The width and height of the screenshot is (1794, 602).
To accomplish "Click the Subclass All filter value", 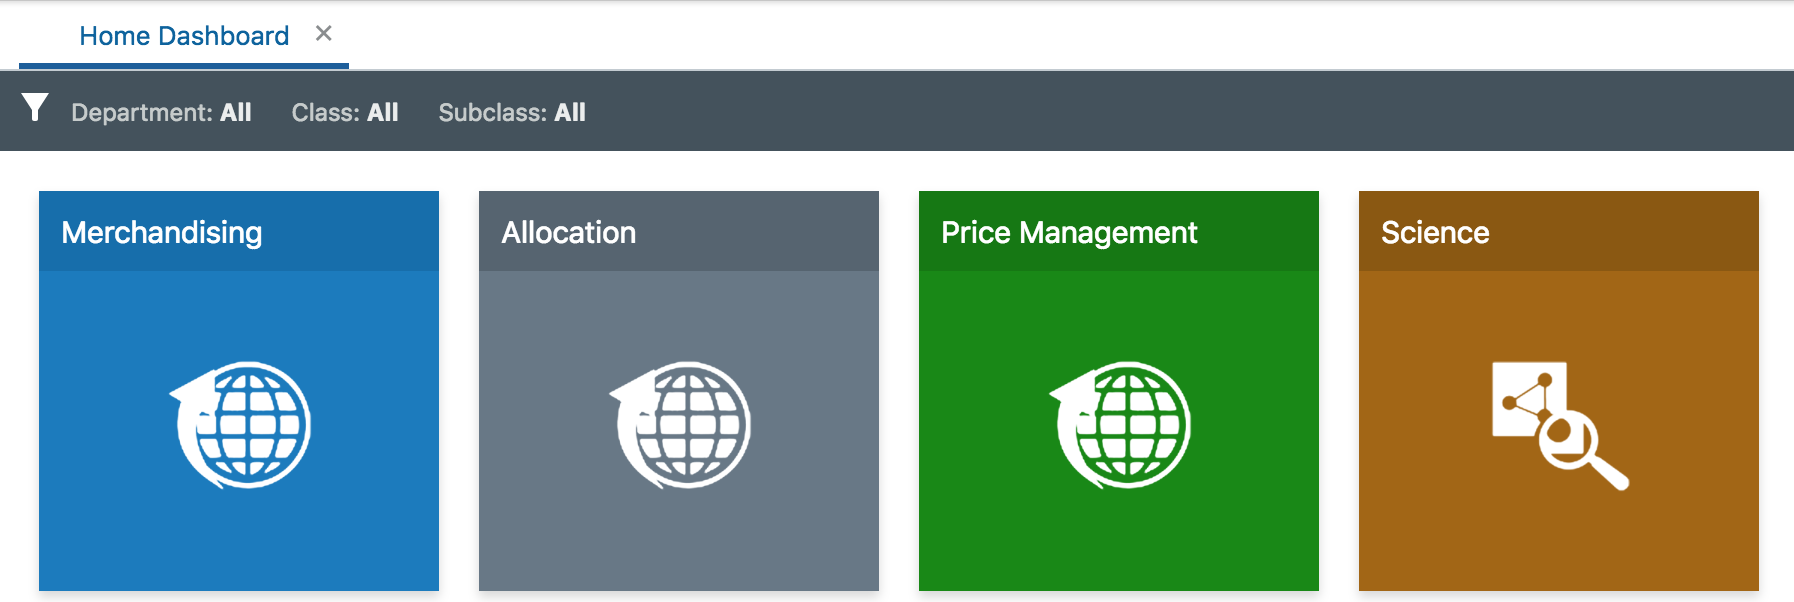I will pos(569,112).
